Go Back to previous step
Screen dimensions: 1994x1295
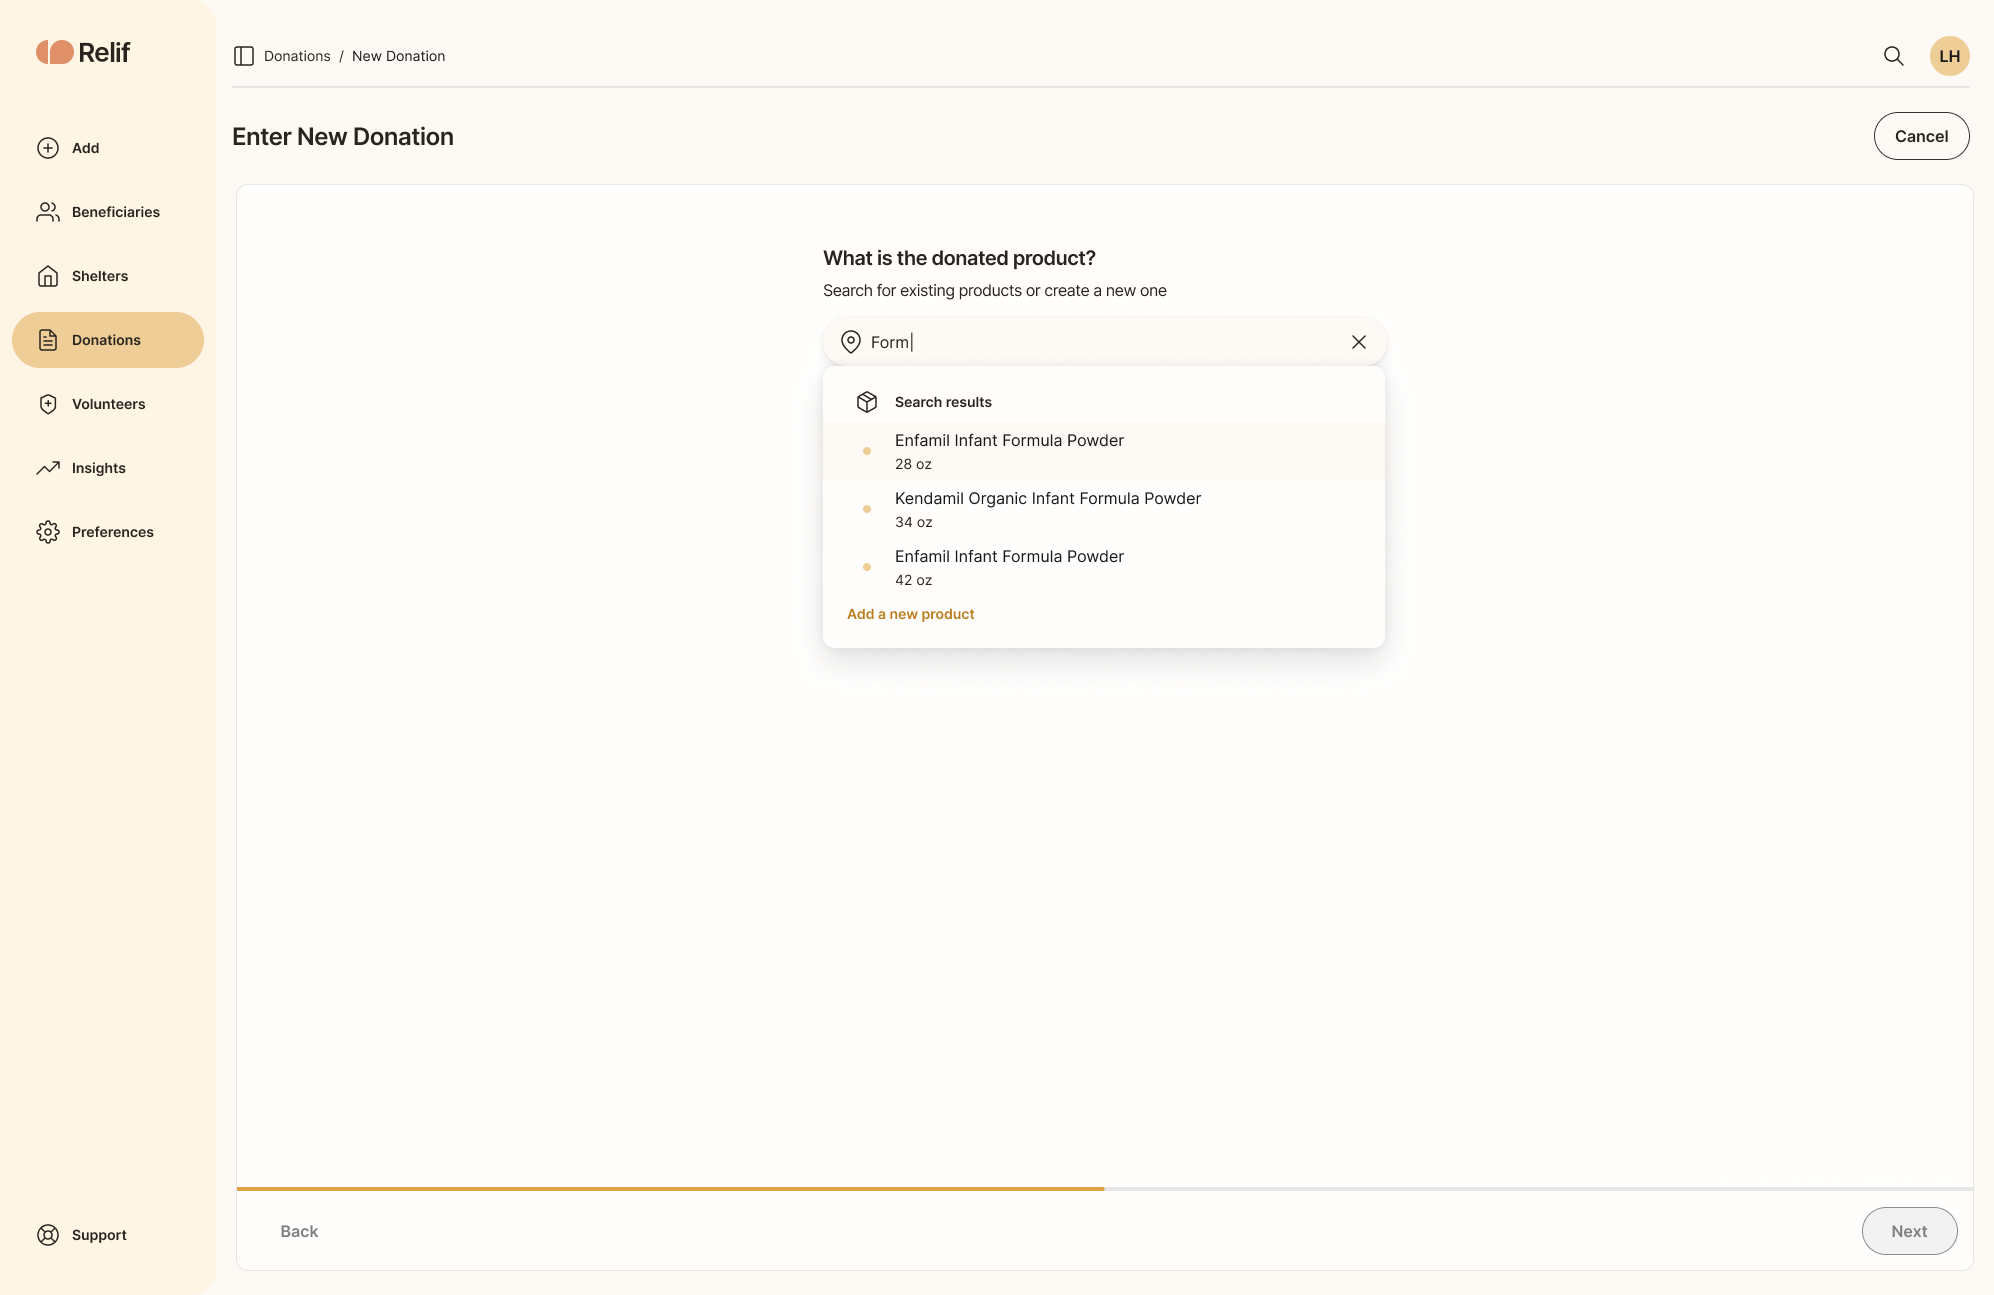(x=299, y=1231)
